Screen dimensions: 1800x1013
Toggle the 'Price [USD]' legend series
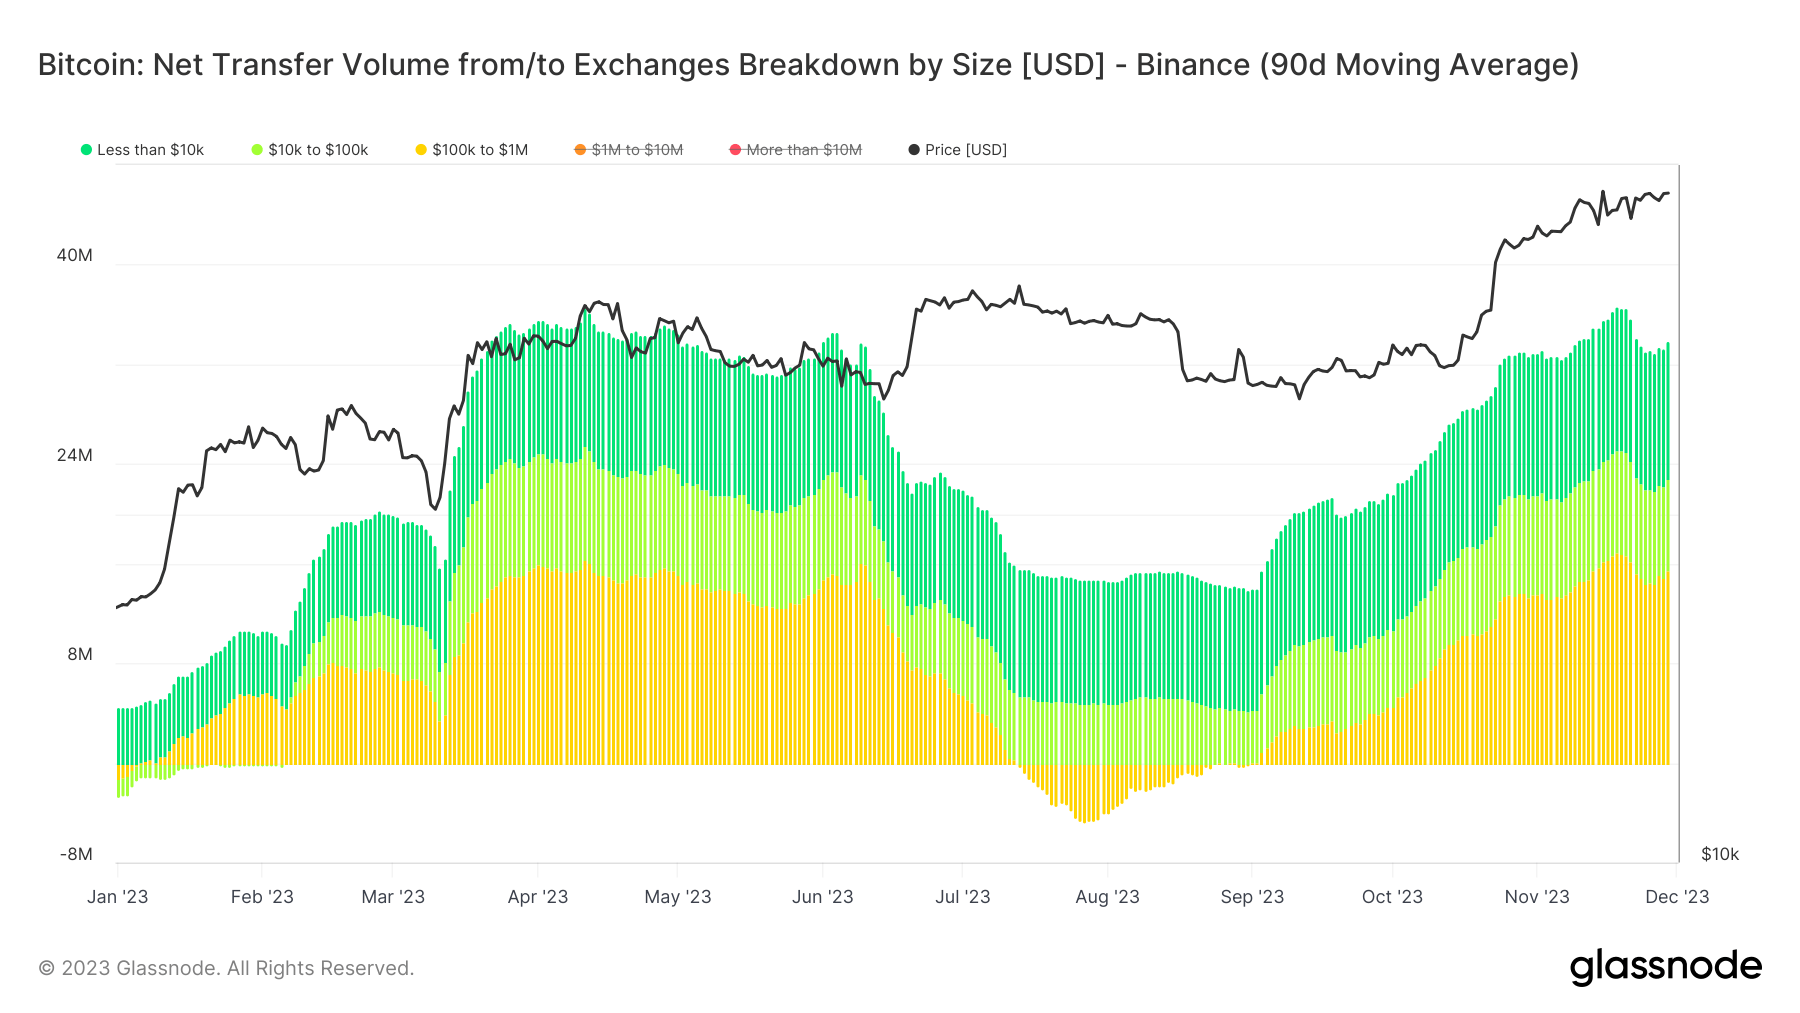tap(957, 150)
